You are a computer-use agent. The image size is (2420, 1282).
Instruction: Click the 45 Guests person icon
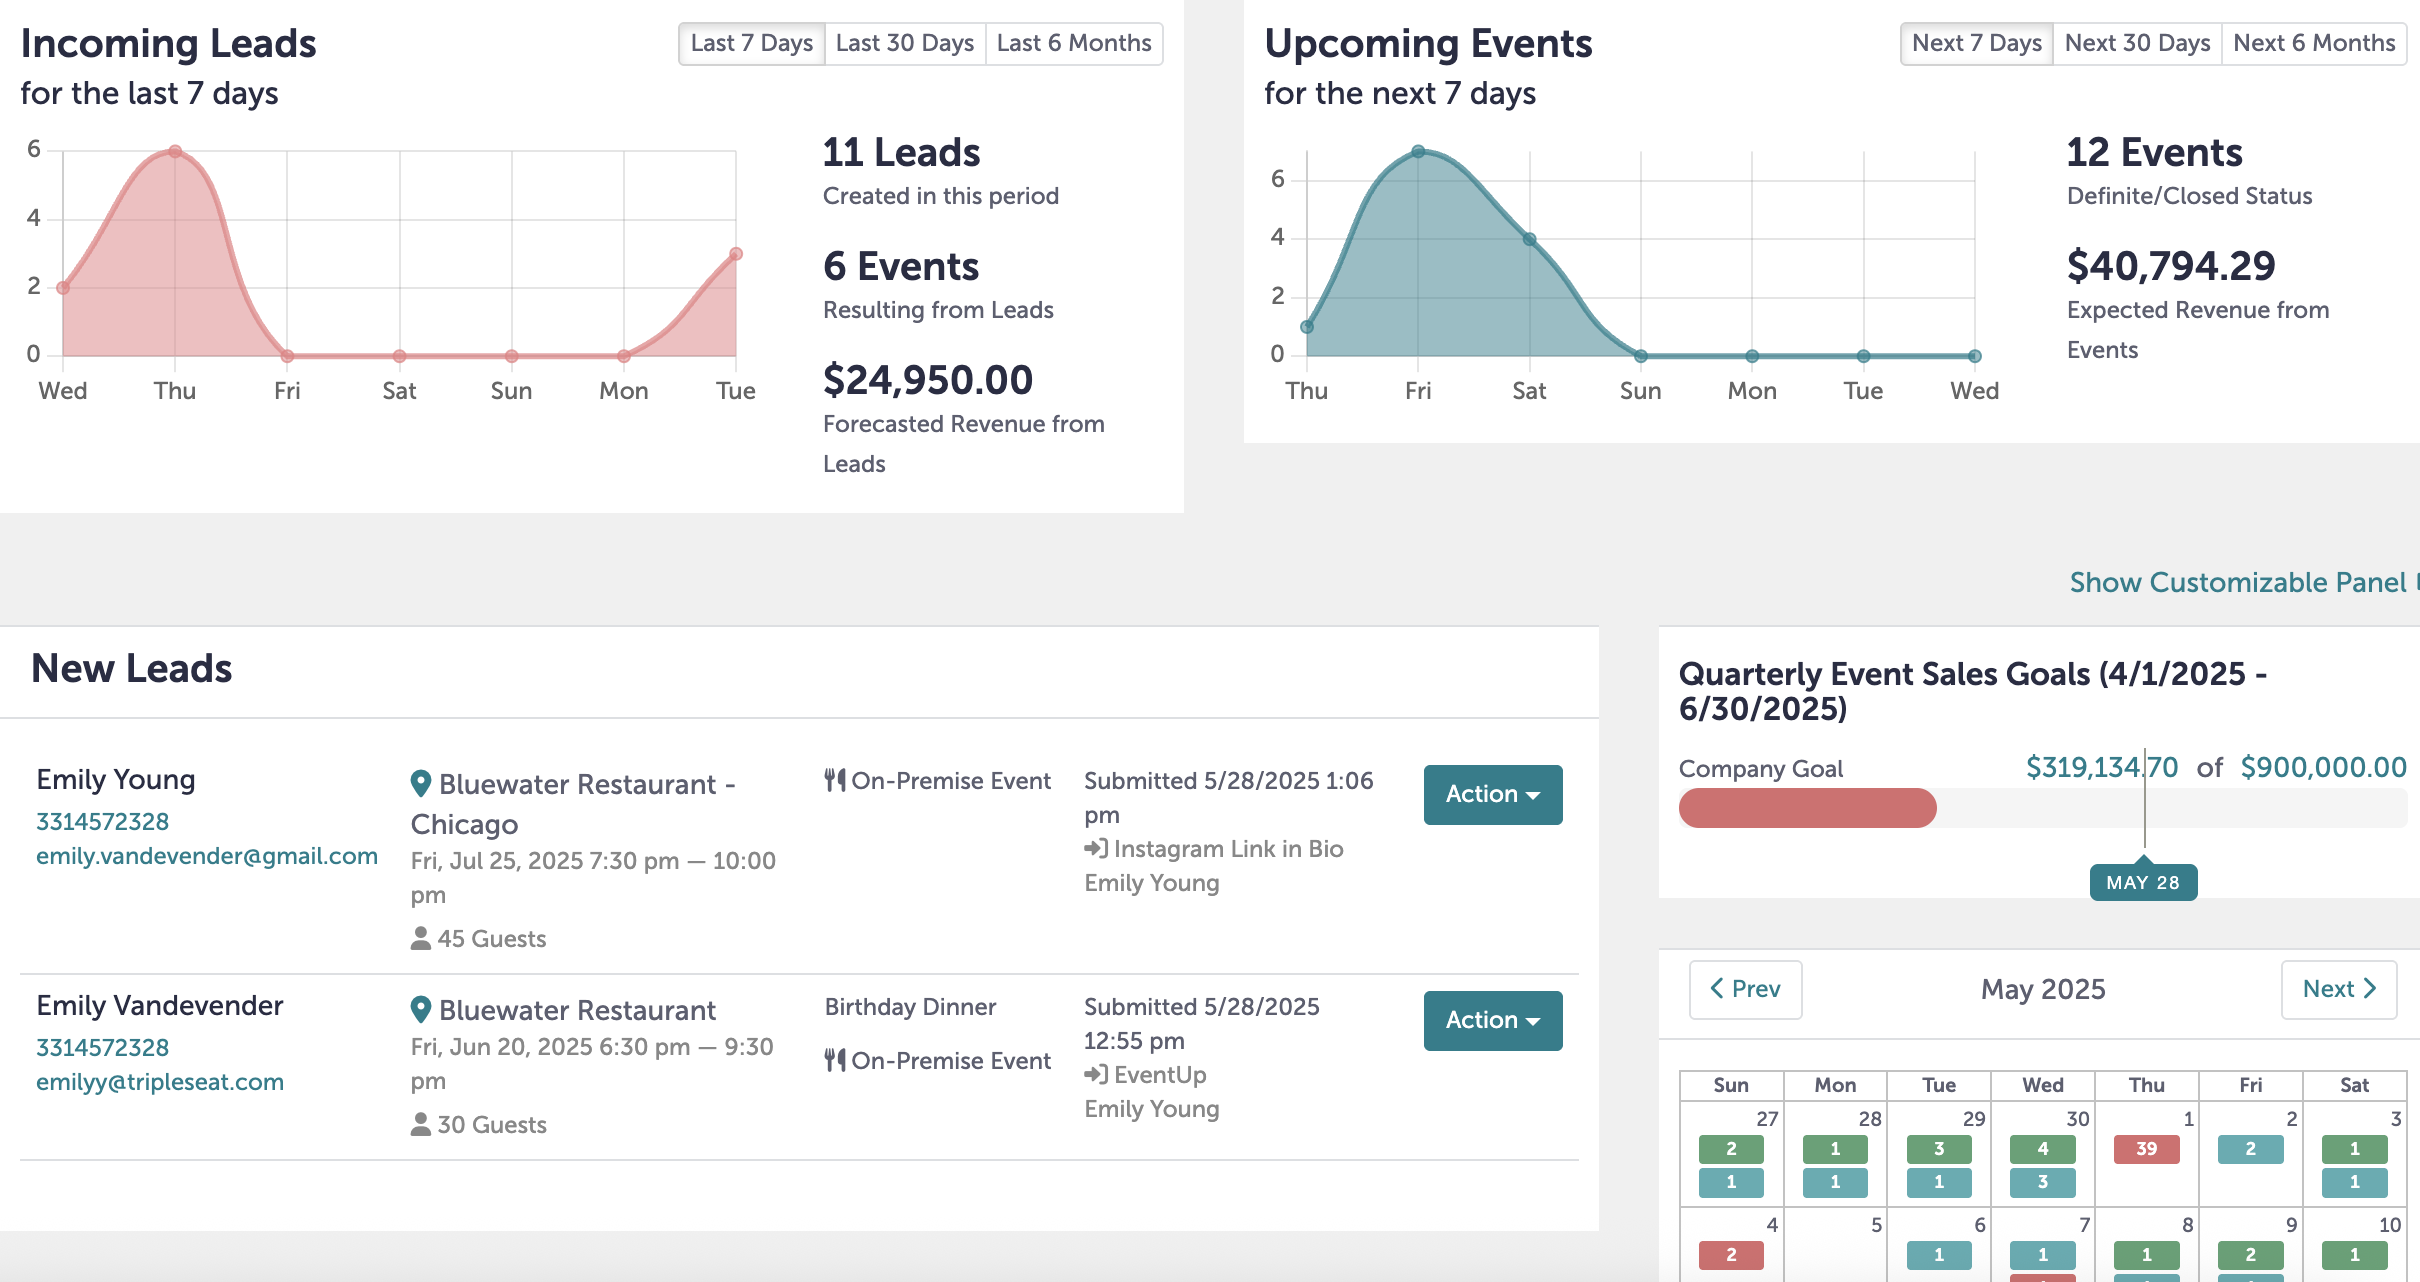[x=421, y=938]
